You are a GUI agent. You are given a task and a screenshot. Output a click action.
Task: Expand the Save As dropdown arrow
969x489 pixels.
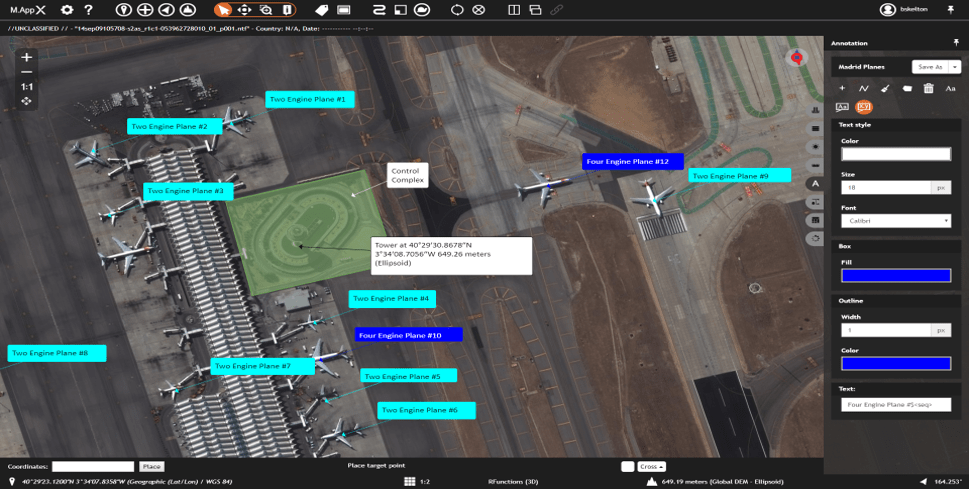point(955,66)
